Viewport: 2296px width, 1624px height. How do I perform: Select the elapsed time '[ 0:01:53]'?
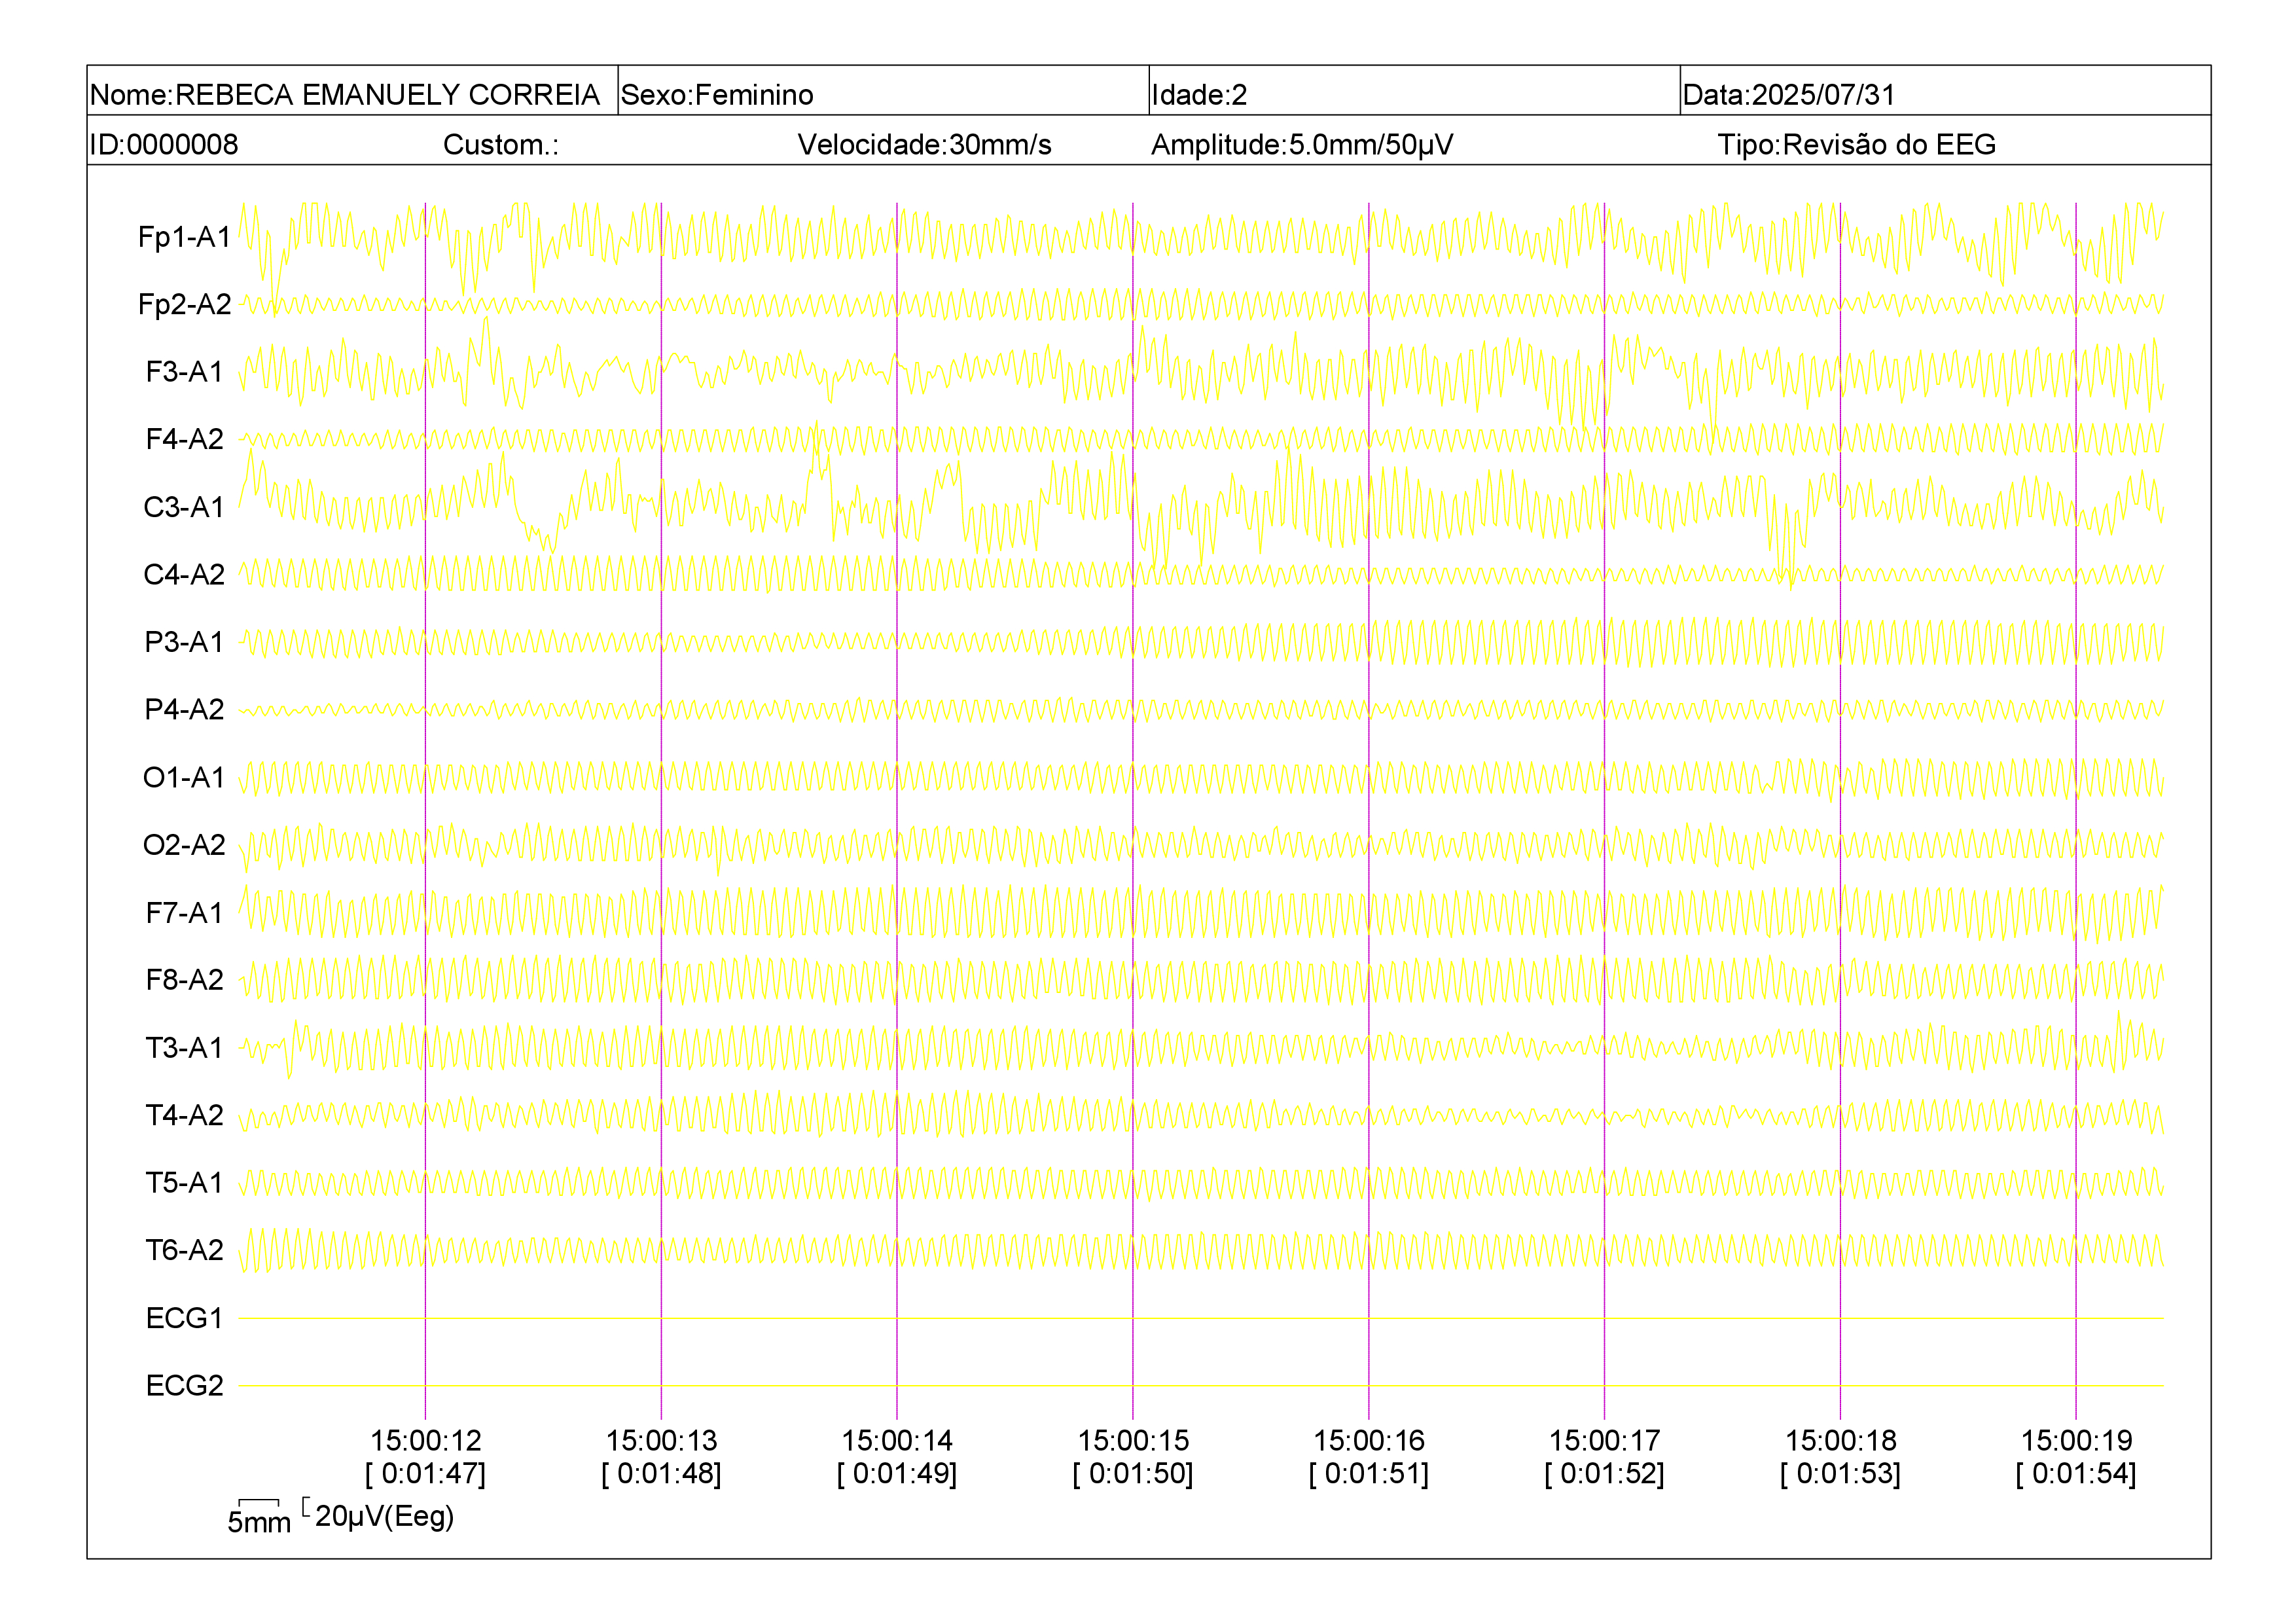1841,1474
